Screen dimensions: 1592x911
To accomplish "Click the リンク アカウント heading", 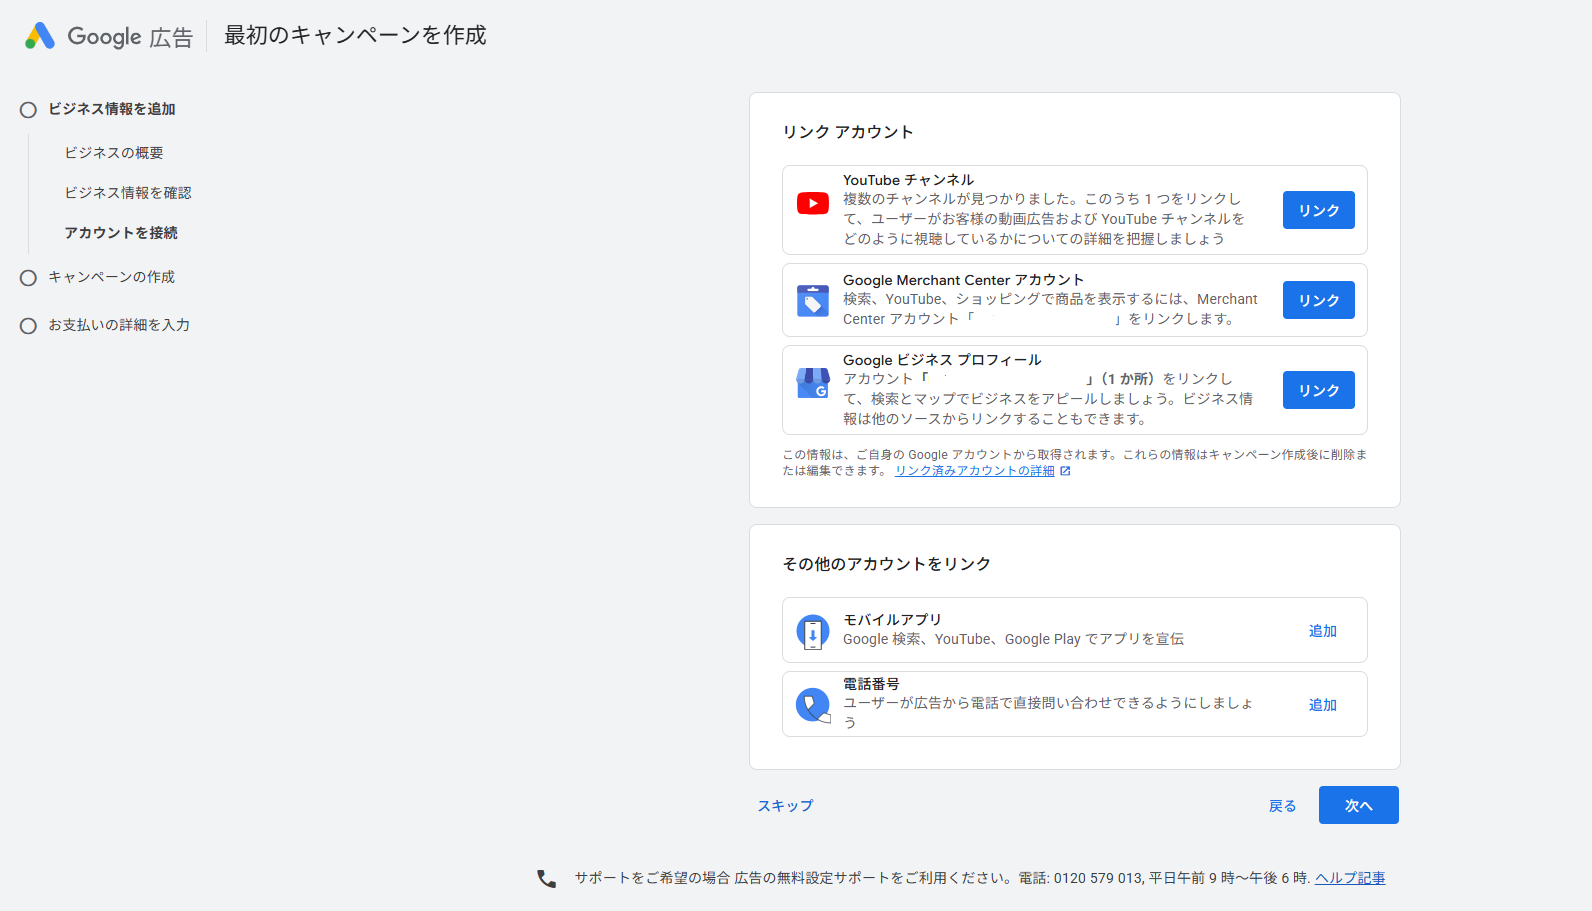I will click(x=848, y=132).
